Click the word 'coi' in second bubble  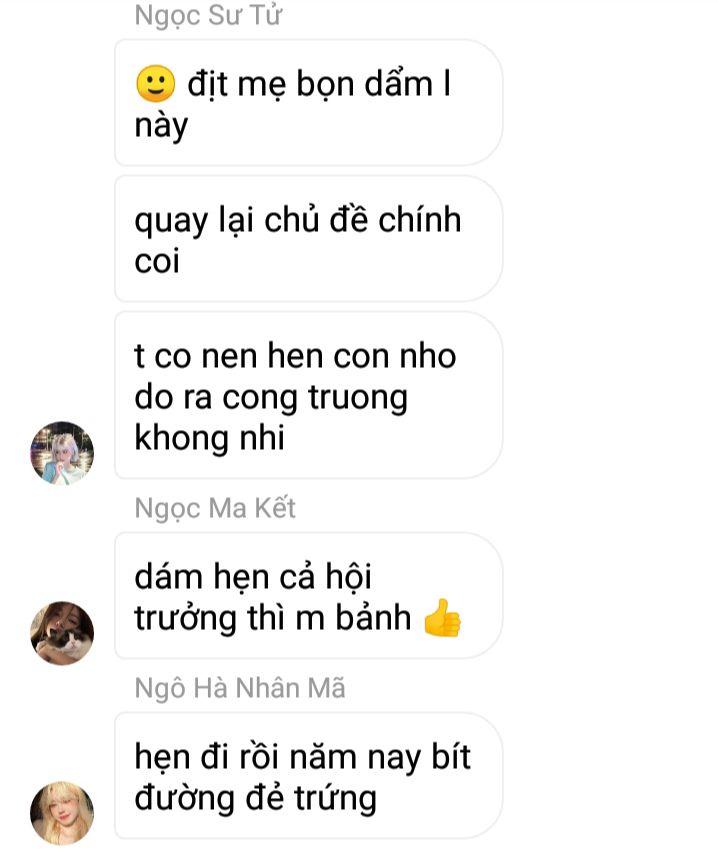coord(157,261)
